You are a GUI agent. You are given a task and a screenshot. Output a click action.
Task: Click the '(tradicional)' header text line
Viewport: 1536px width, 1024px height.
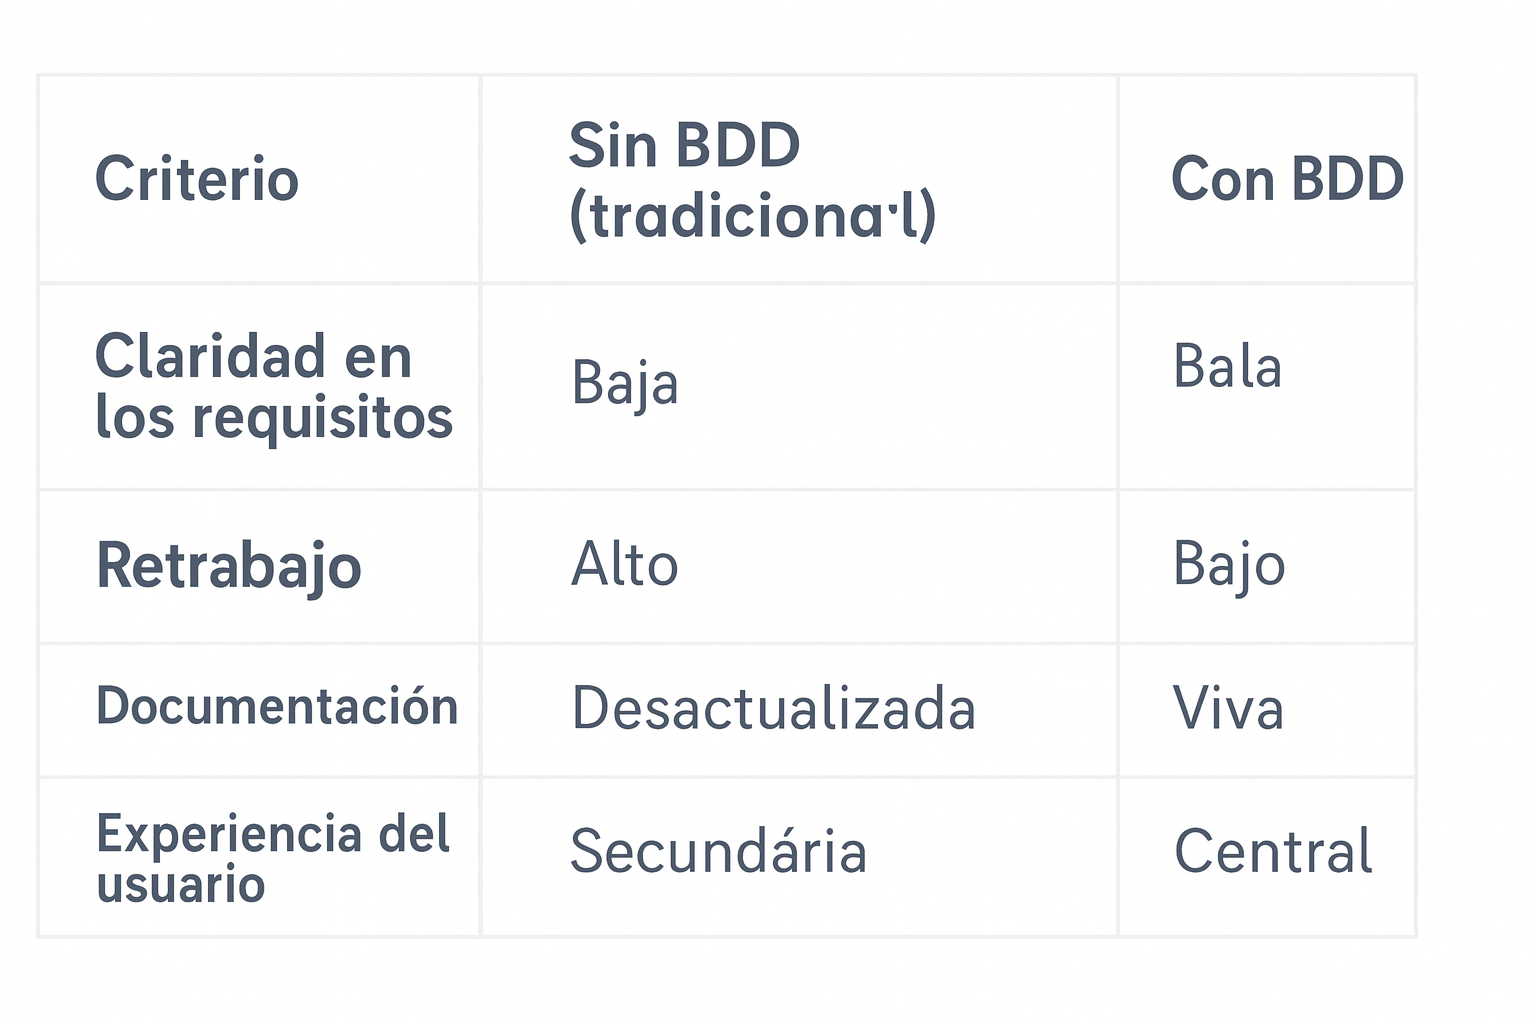coord(752,216)
